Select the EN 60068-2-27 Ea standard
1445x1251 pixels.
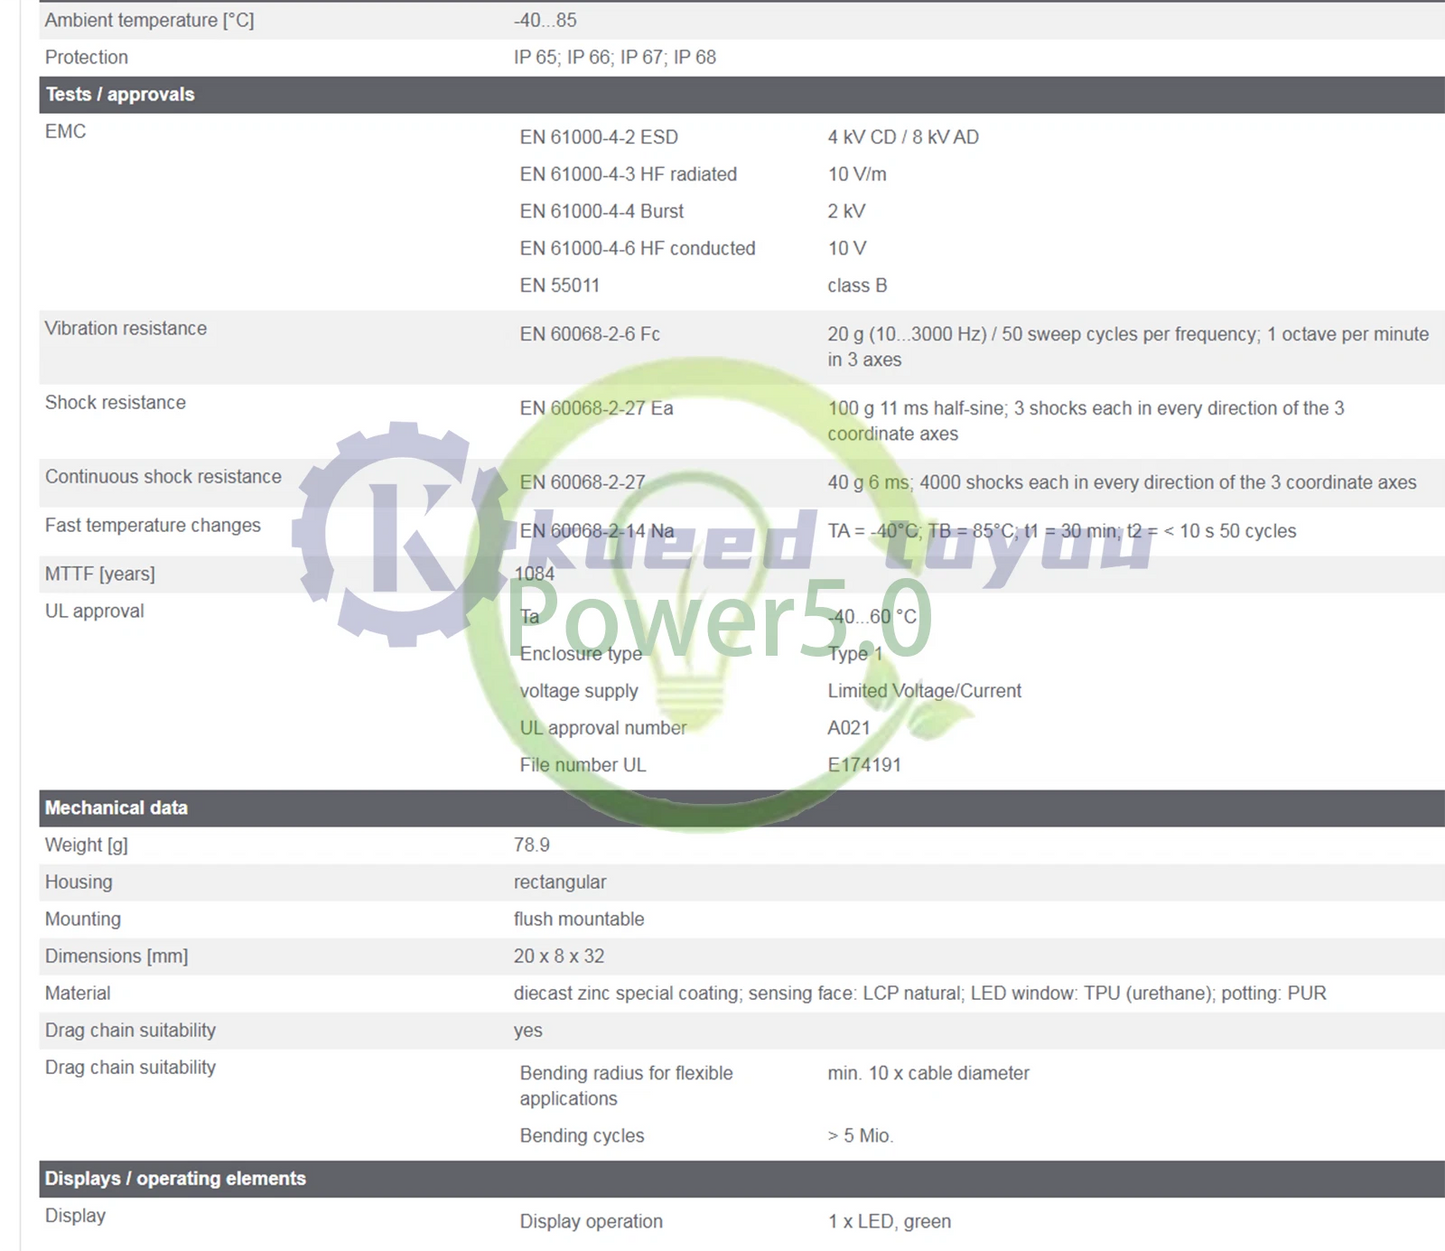pos(597,408)
